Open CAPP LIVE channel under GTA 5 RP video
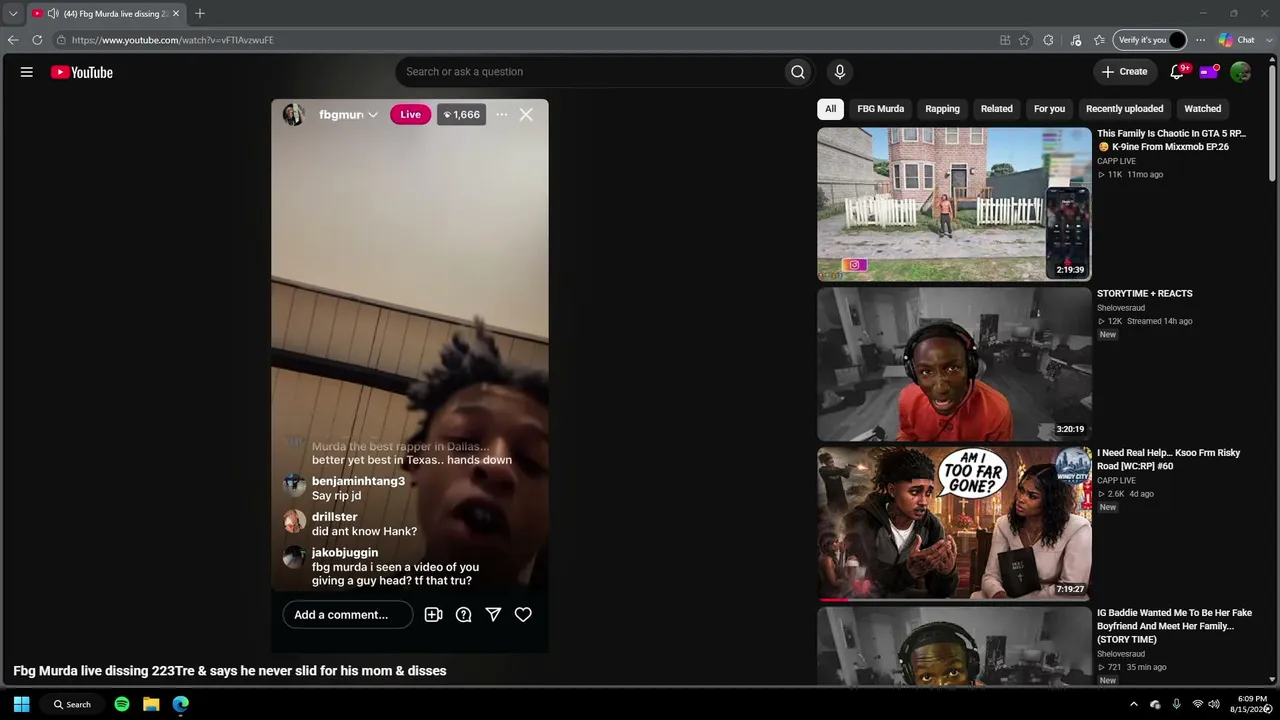 [x=1116, y=161]
